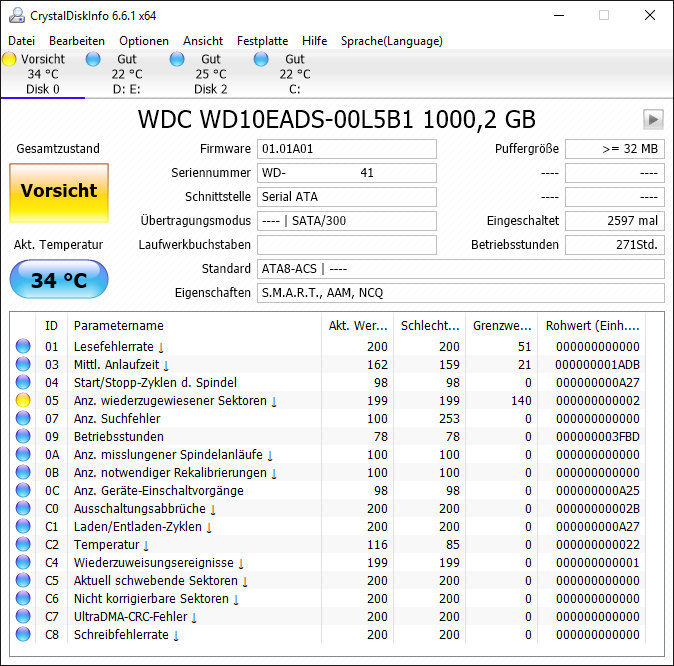This screenshot has height=666, width=674.
Task: Click the Grenzwe... column header
Action: tap(502, 325)
